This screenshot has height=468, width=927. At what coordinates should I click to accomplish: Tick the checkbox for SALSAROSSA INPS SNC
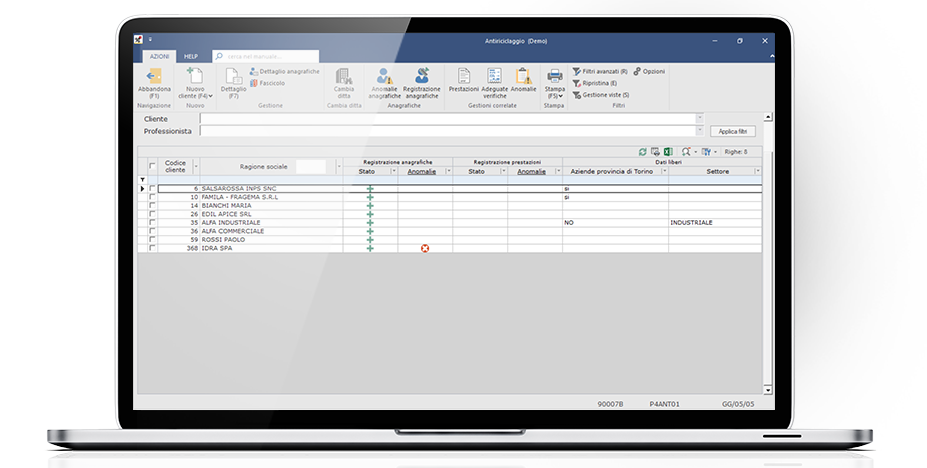coord(152,188)
